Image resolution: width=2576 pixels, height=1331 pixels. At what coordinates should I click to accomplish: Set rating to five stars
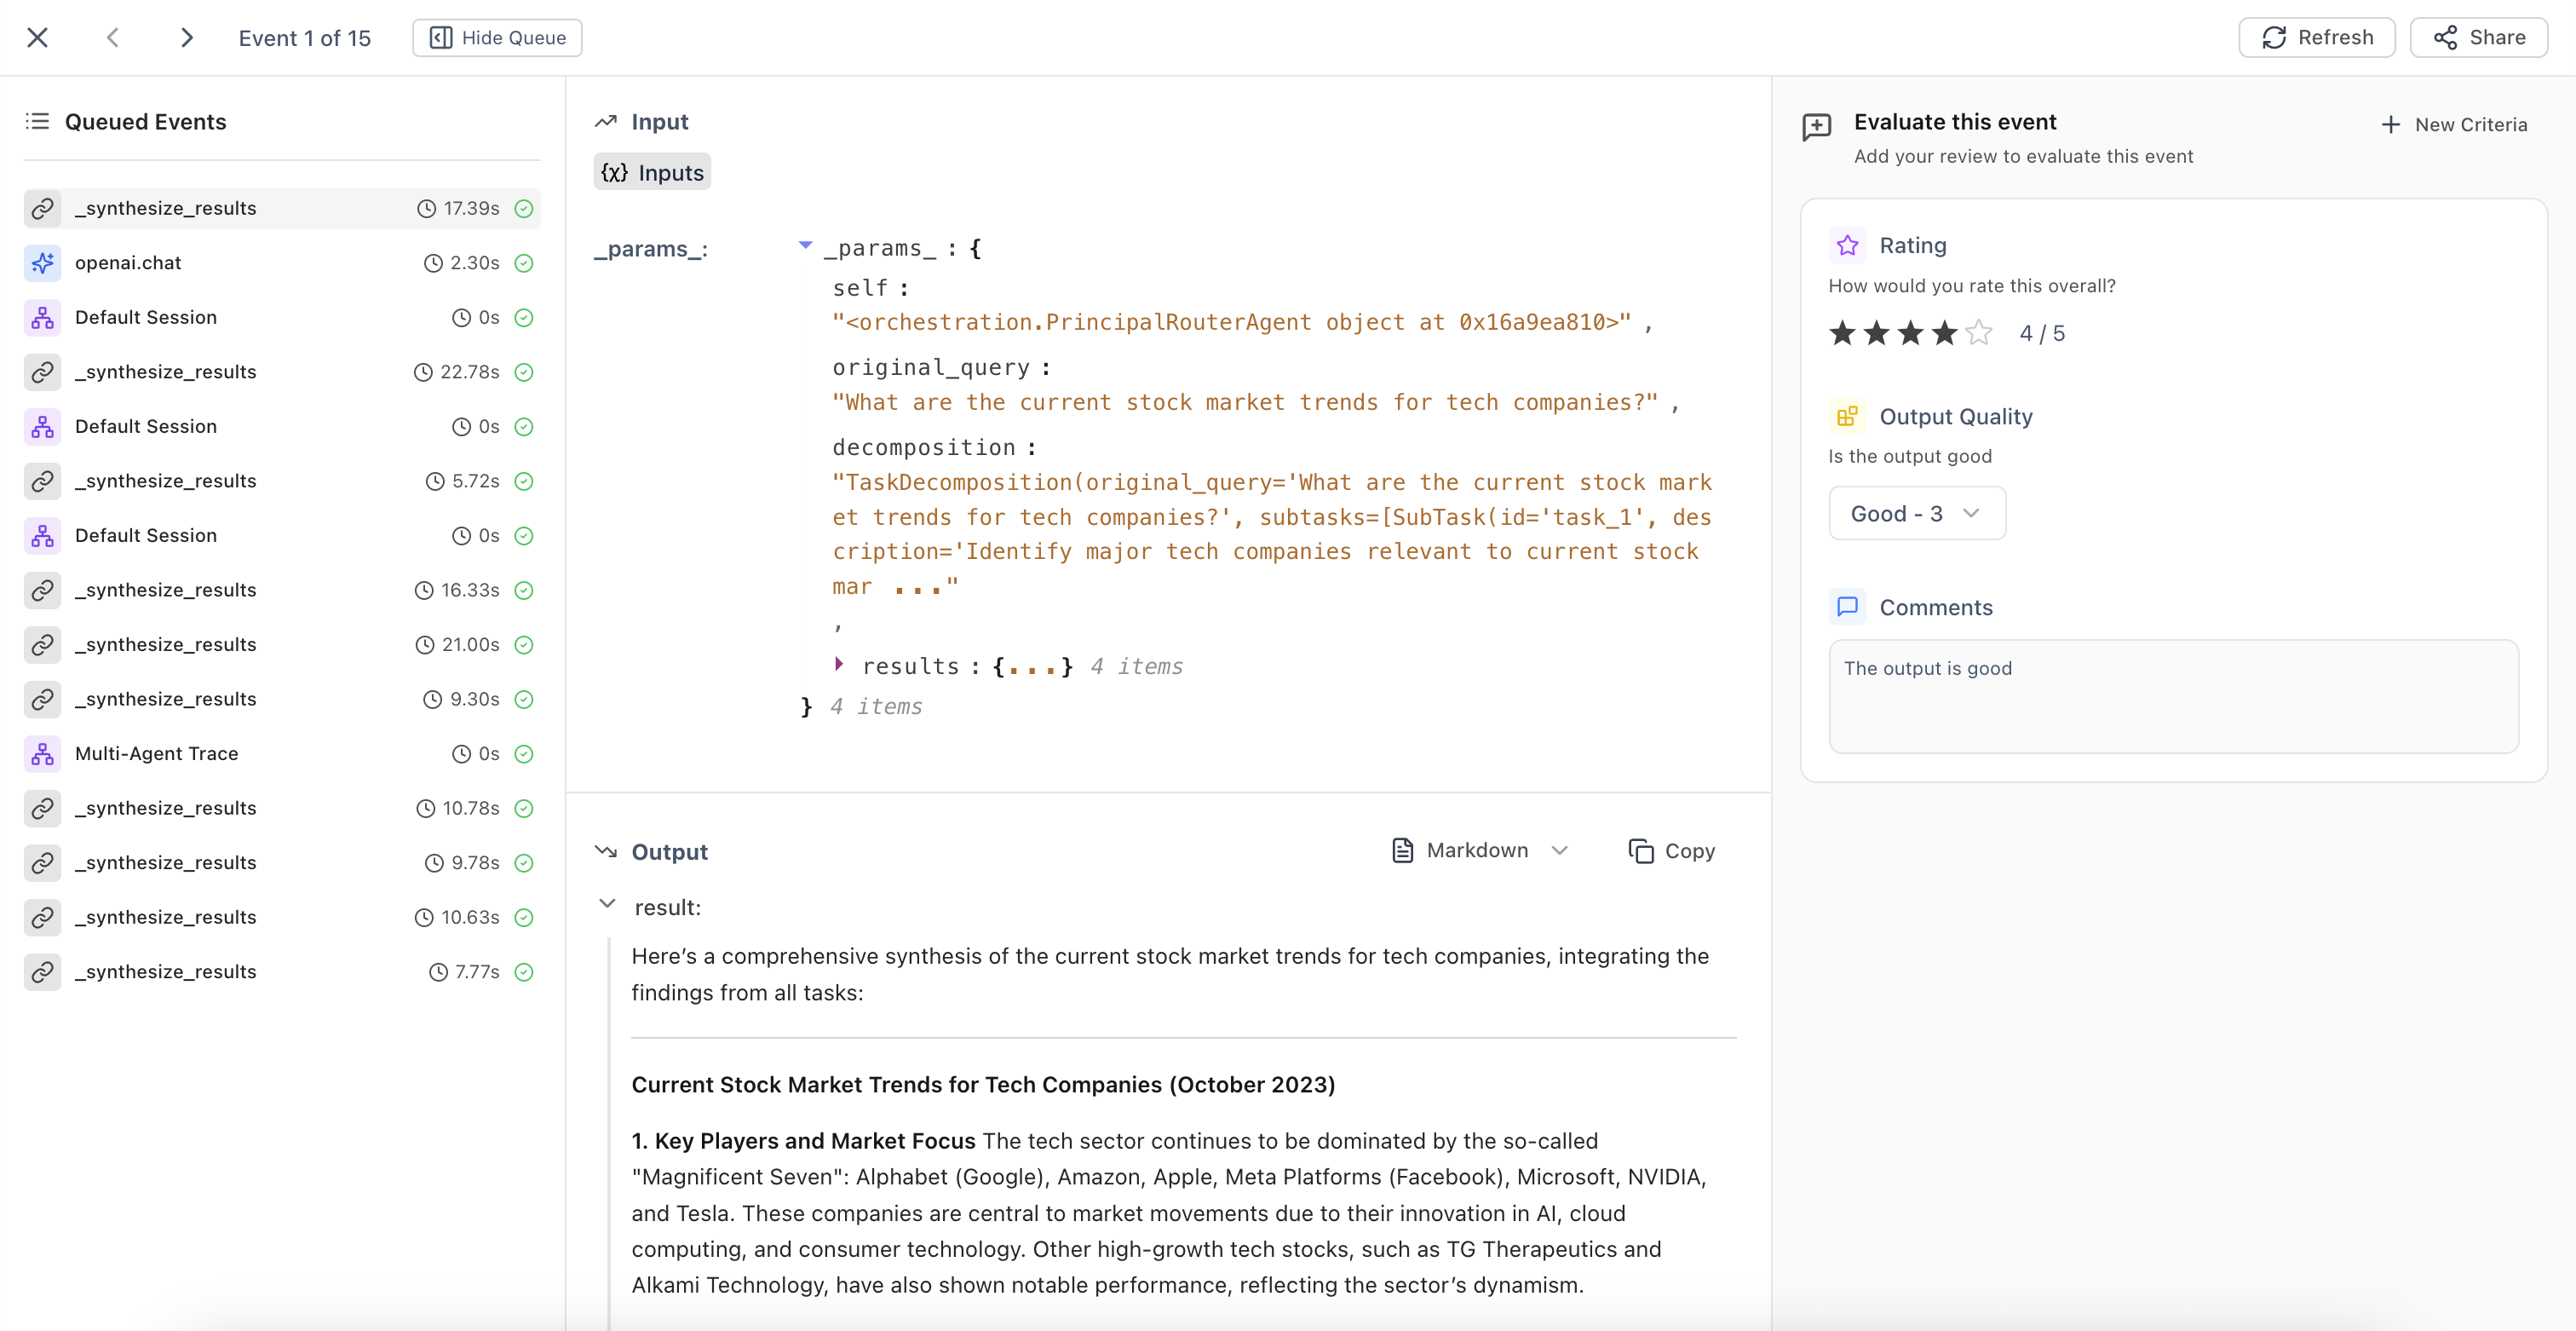(x=1978, y=333)
